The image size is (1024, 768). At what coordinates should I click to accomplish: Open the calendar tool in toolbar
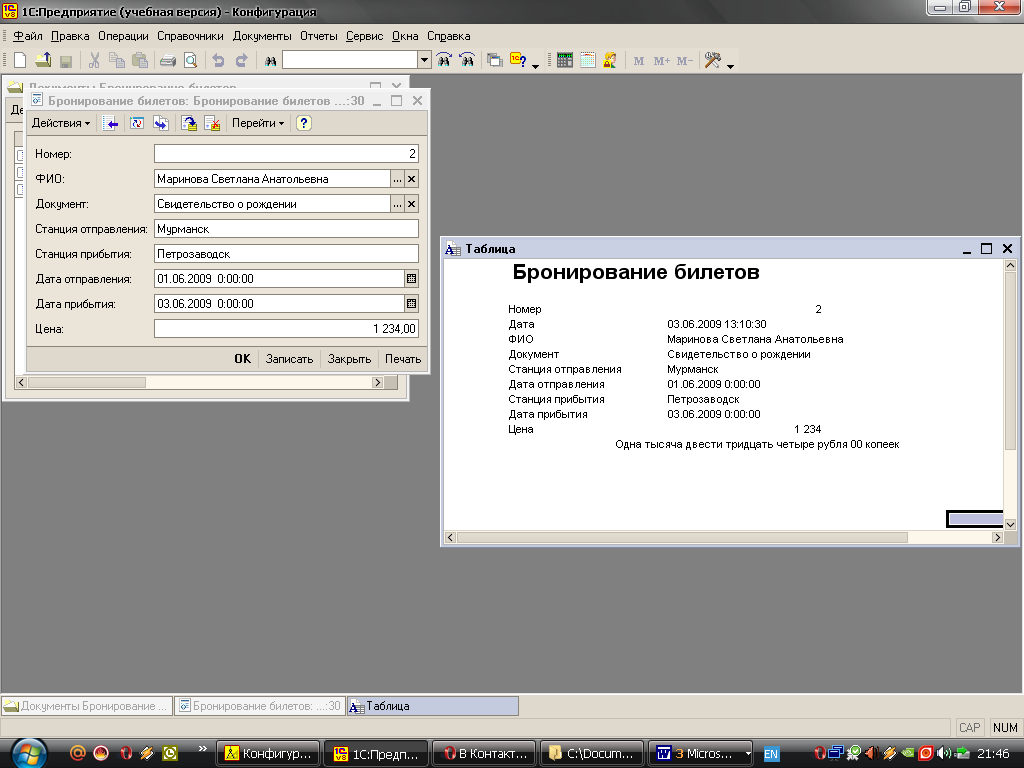587,61
